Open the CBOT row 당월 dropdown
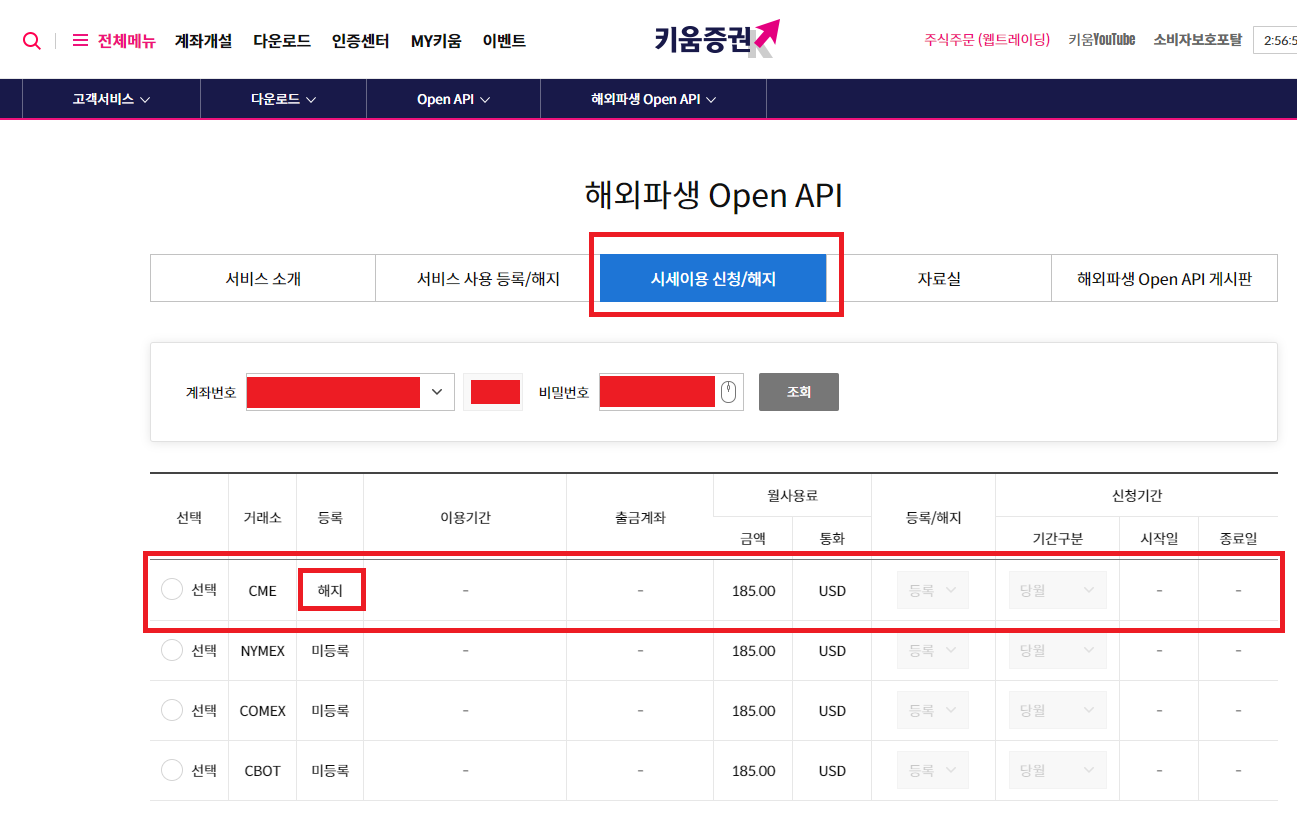 tap(1057, 770)
